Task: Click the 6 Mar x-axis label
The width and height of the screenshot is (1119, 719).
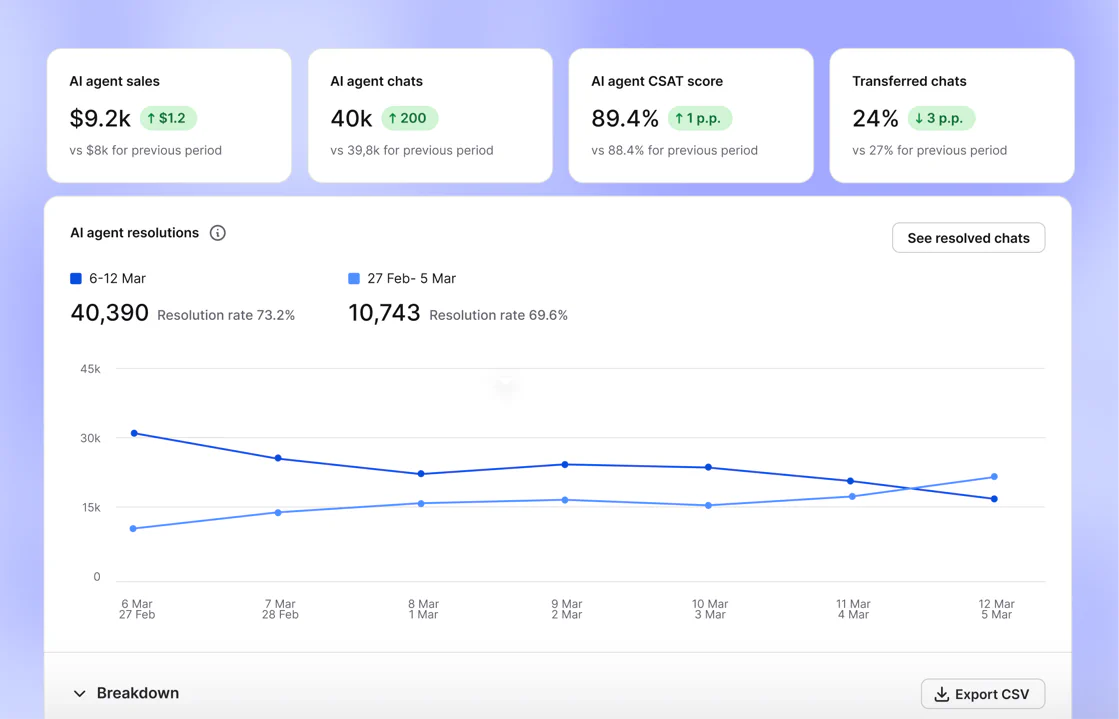Action: (137, 604)
